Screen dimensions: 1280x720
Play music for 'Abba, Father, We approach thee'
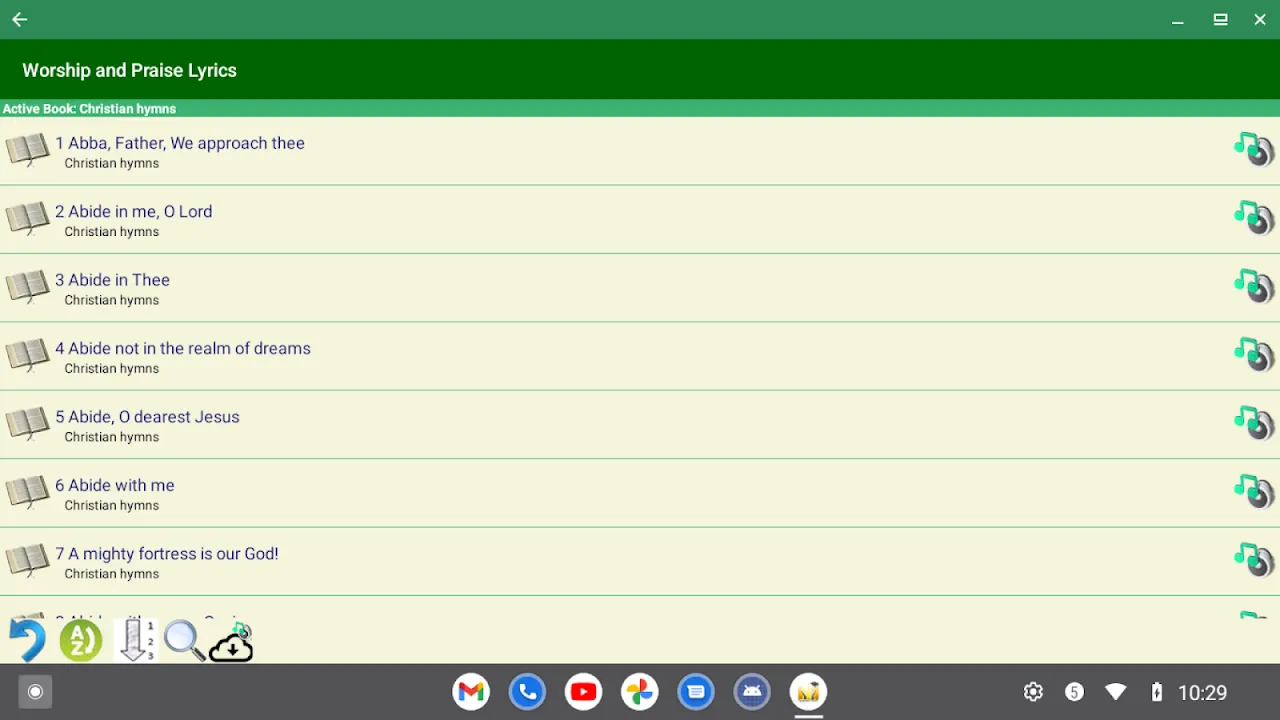(1254, 149)
